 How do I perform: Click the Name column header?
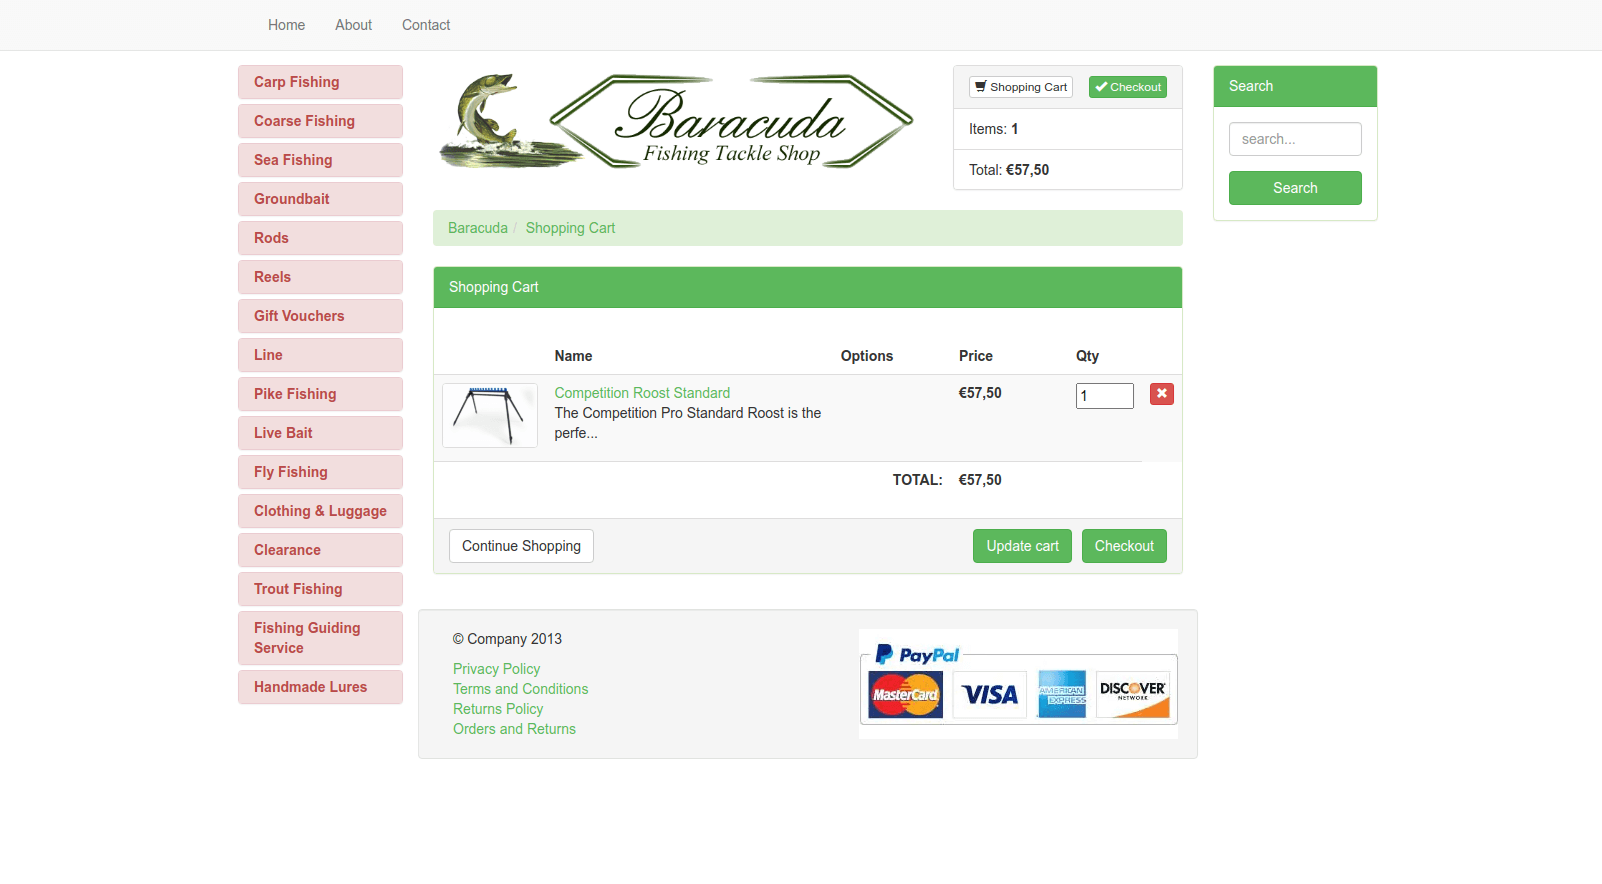coord(573,356)
